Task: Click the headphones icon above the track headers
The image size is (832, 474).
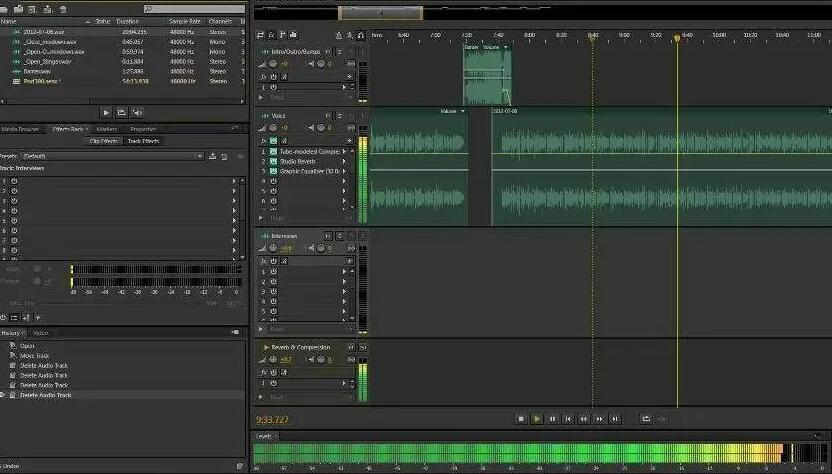Action: point(360,35)
